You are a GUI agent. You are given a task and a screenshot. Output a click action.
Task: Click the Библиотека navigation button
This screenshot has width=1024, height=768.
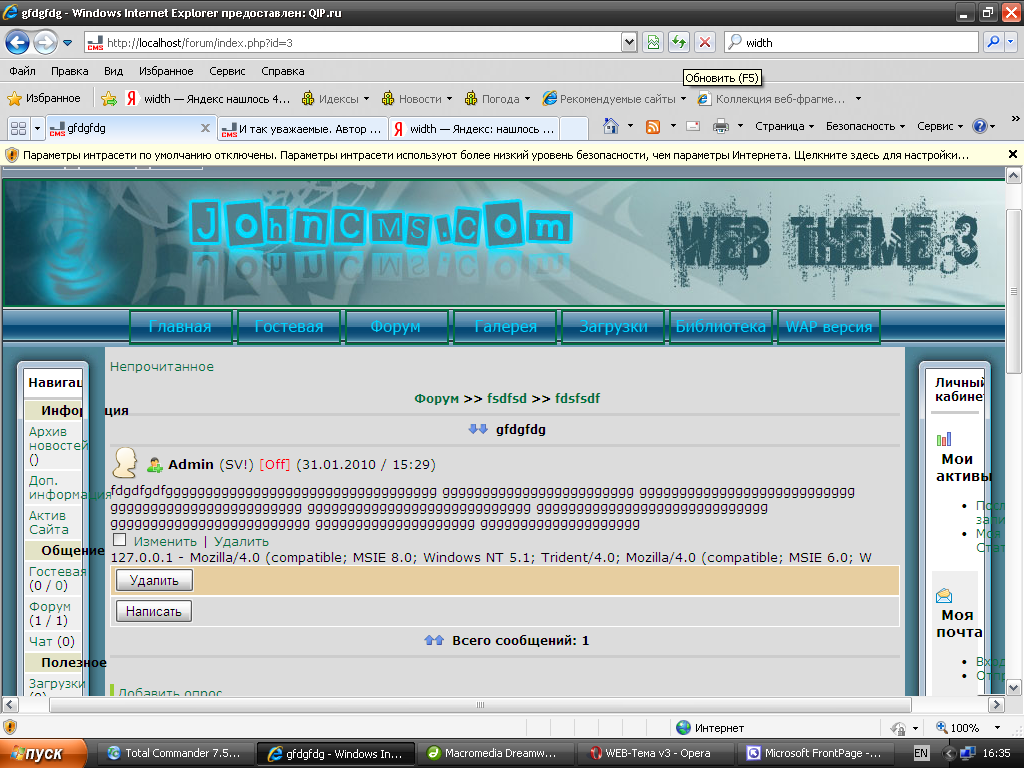720,327
